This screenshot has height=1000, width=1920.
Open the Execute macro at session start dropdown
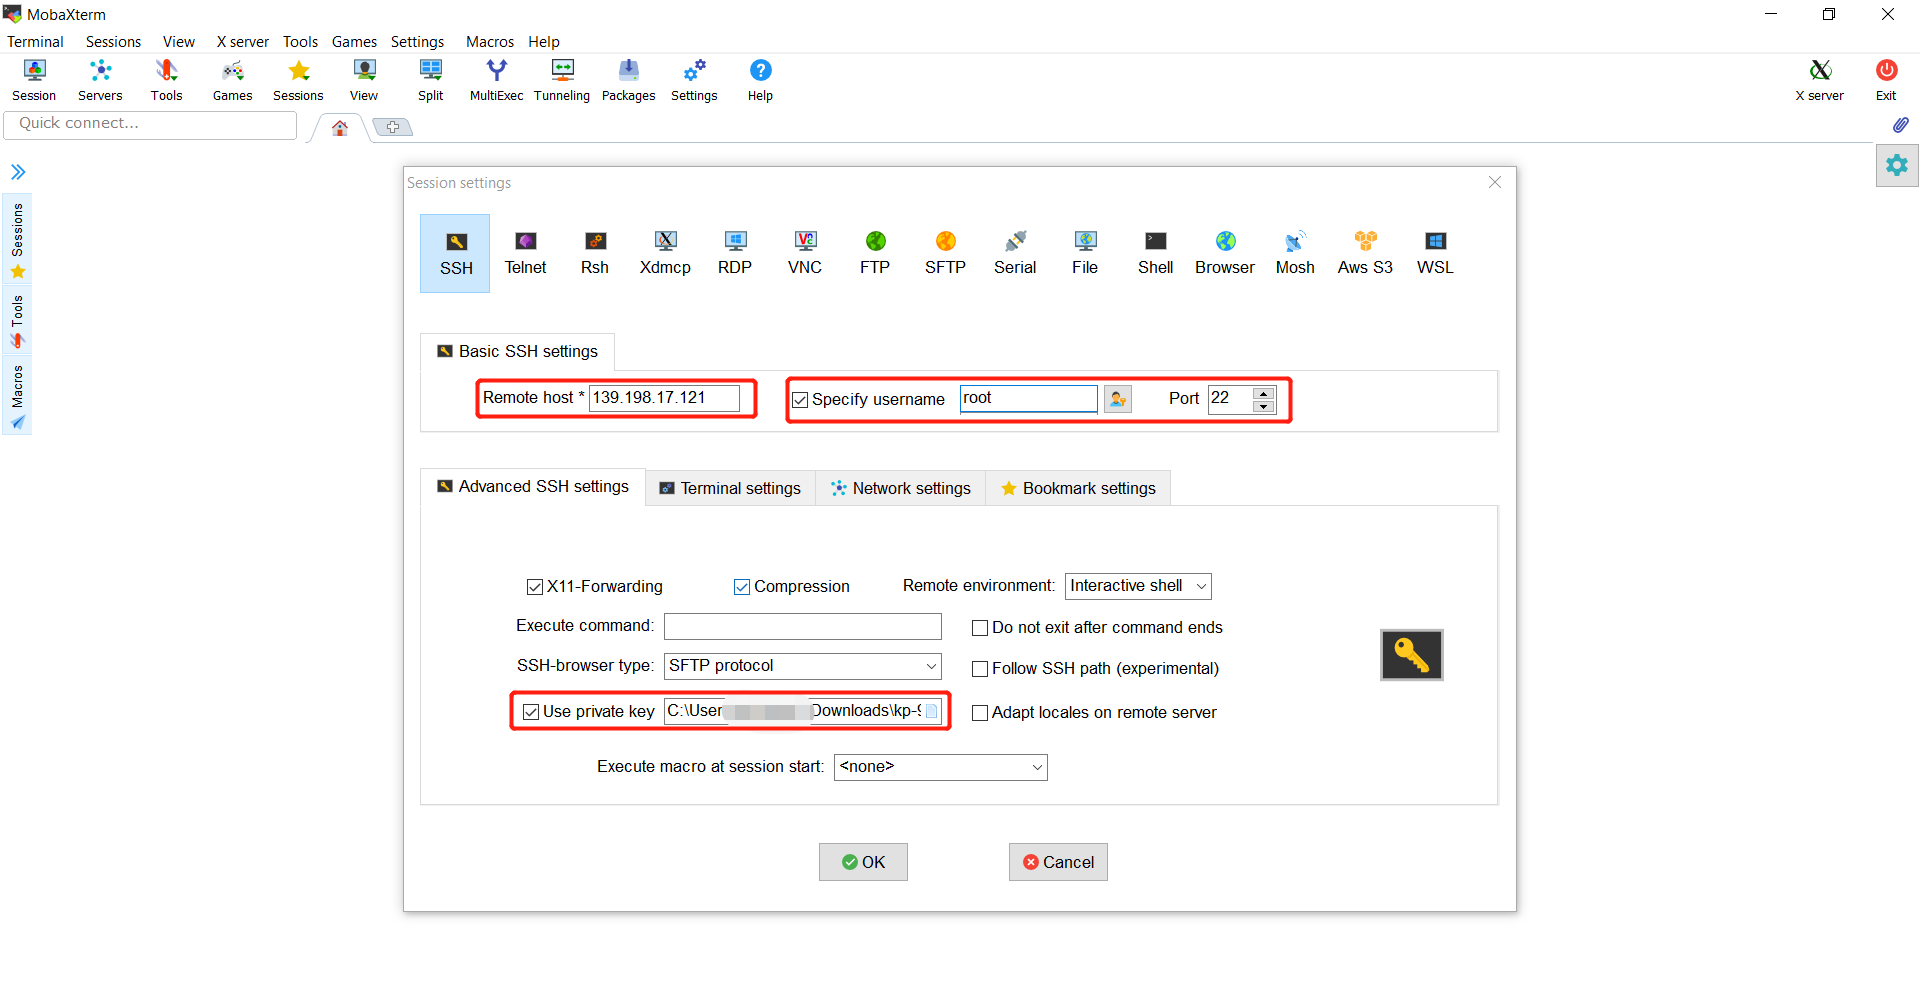[x=940, y=767]
